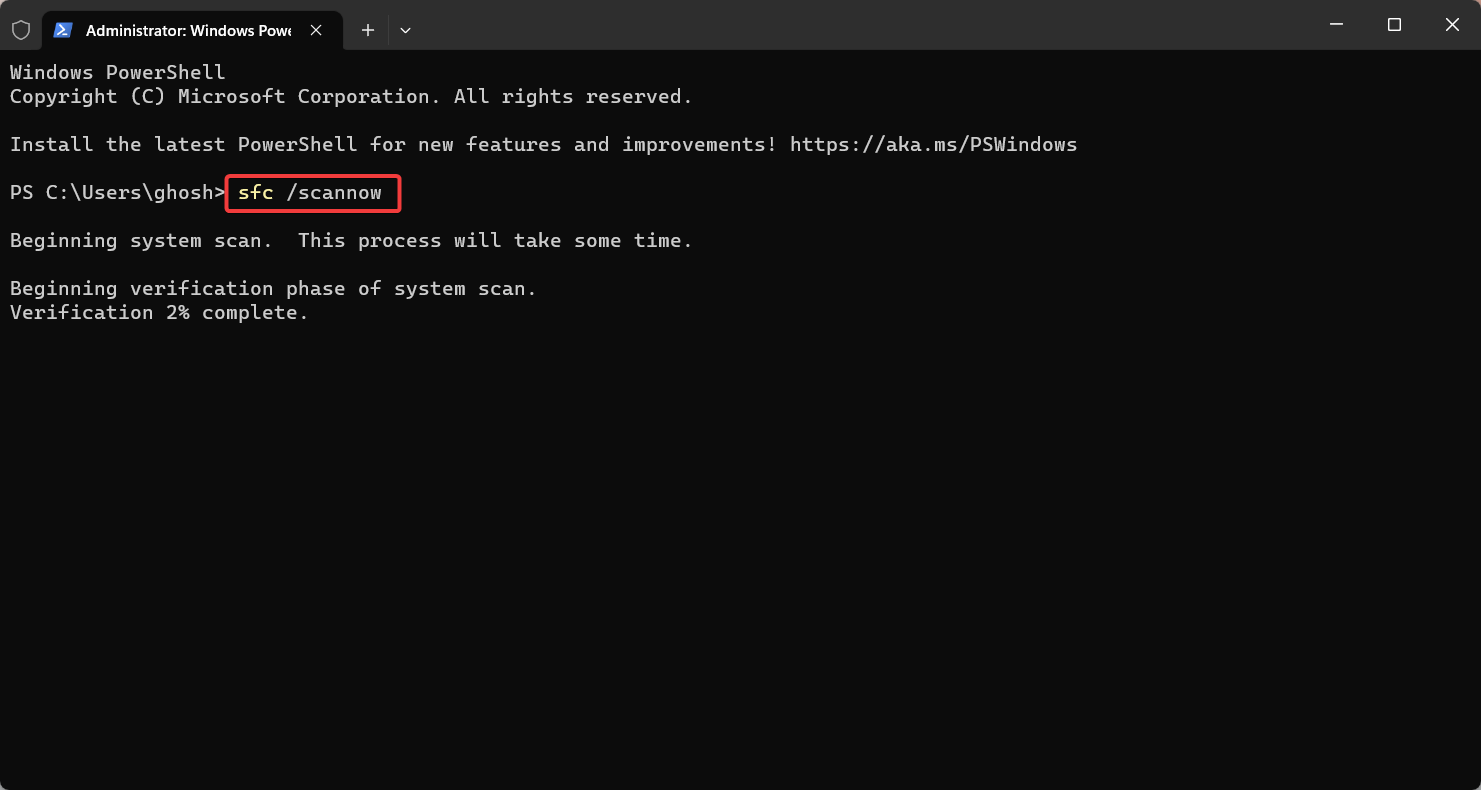Select the Administrator: Windows PowerShell tab
The image size is (1481, 790).
[188, 30]
